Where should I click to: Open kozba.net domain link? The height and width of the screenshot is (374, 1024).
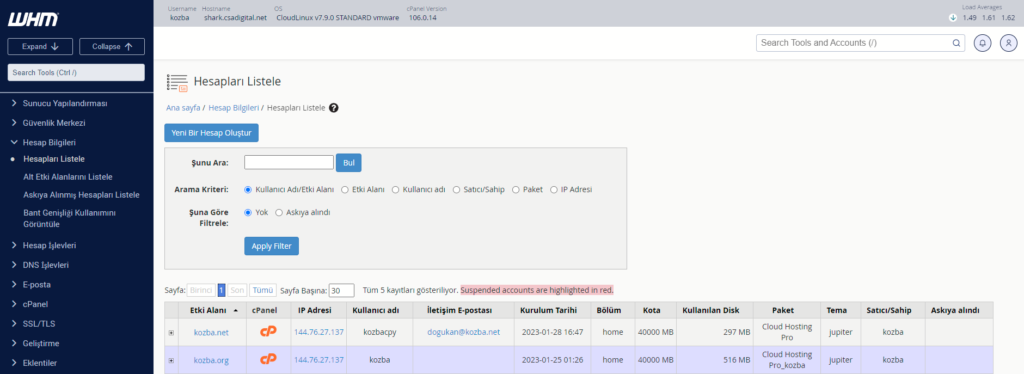[x=211, y=332]
